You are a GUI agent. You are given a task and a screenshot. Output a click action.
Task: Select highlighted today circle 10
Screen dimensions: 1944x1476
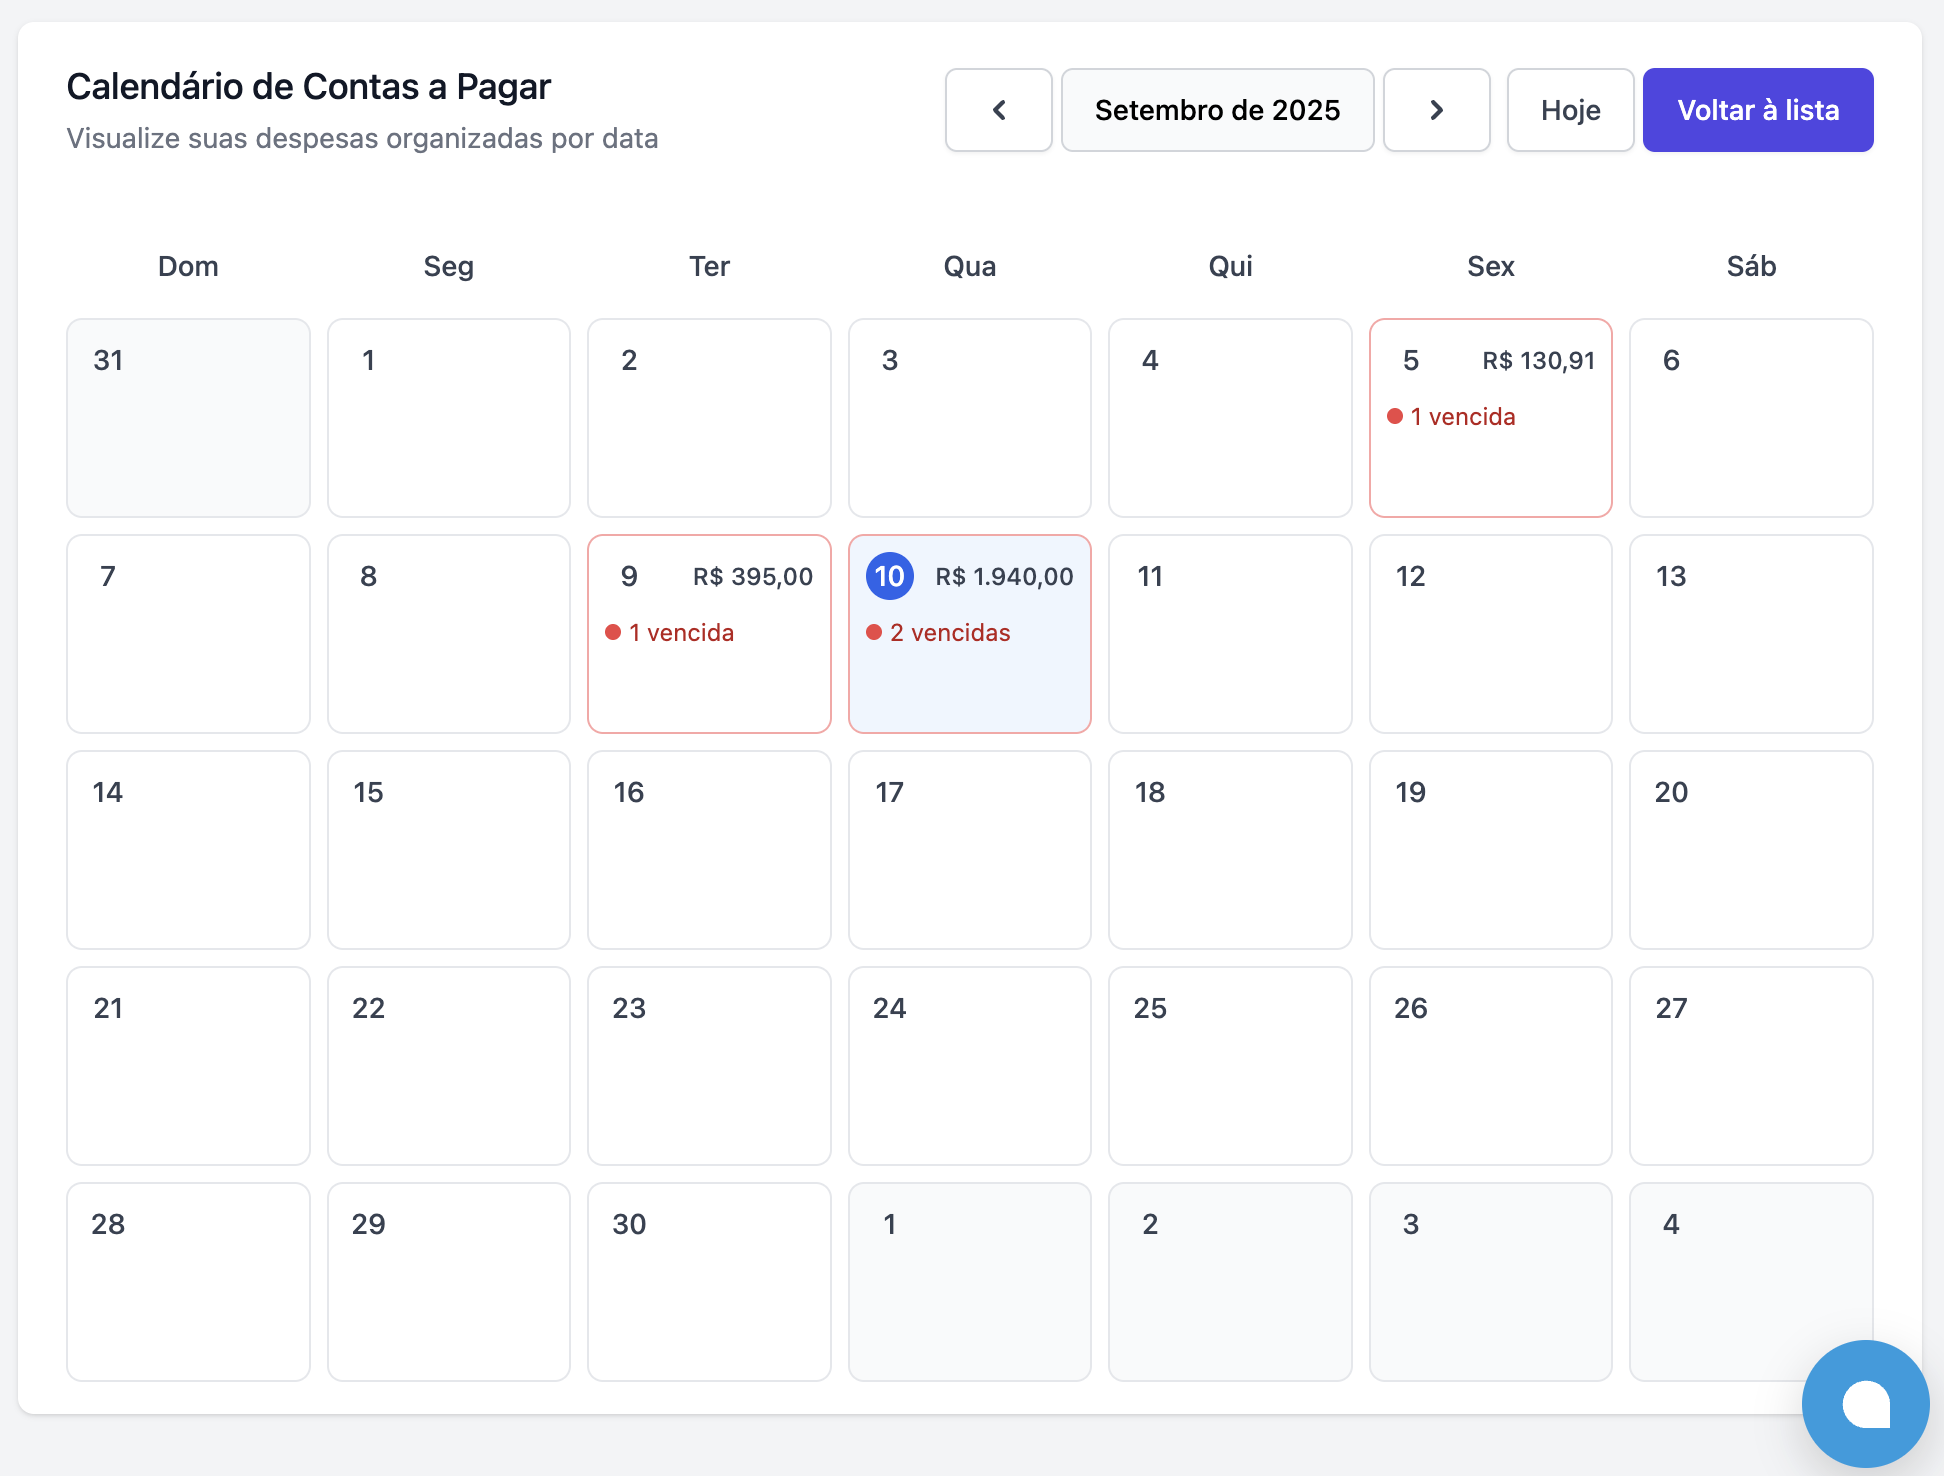point(889,576)
